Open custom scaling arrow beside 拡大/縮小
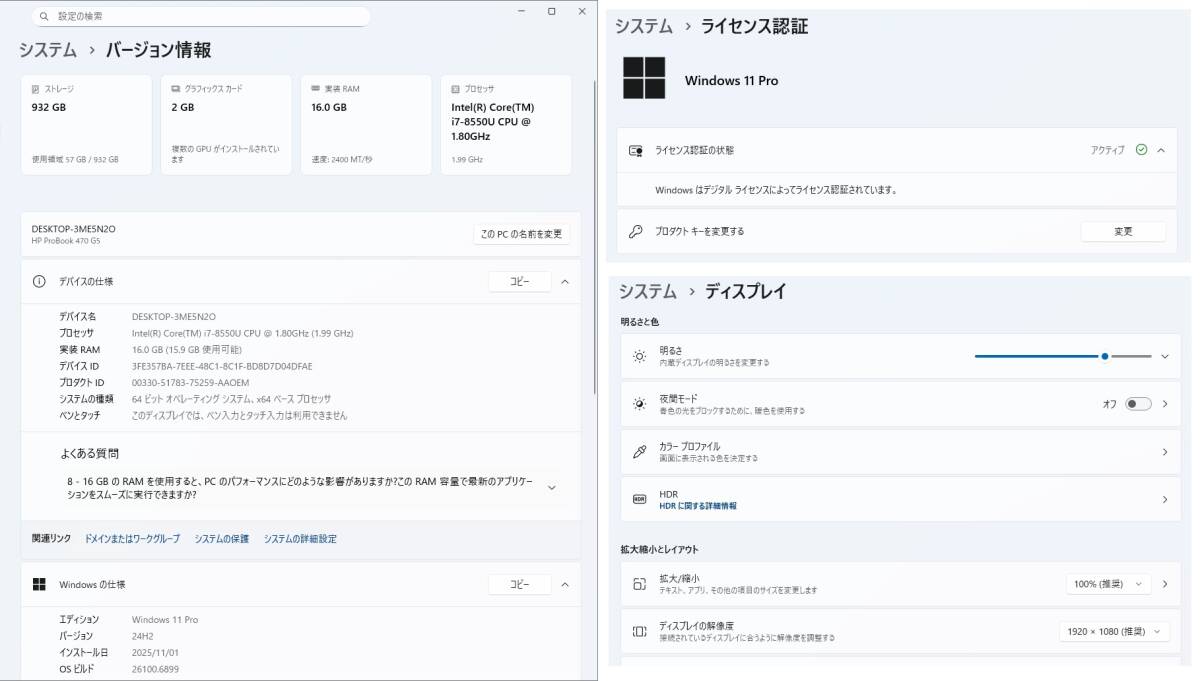 coord(1165,584)
